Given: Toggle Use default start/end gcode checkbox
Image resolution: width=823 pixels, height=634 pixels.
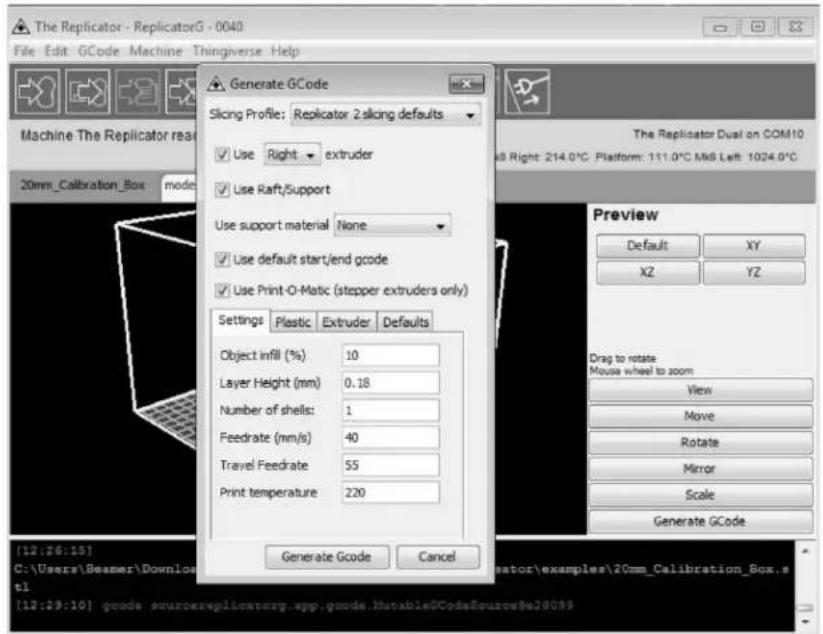Looking at the screenshot, I should [x=222, y=259].
